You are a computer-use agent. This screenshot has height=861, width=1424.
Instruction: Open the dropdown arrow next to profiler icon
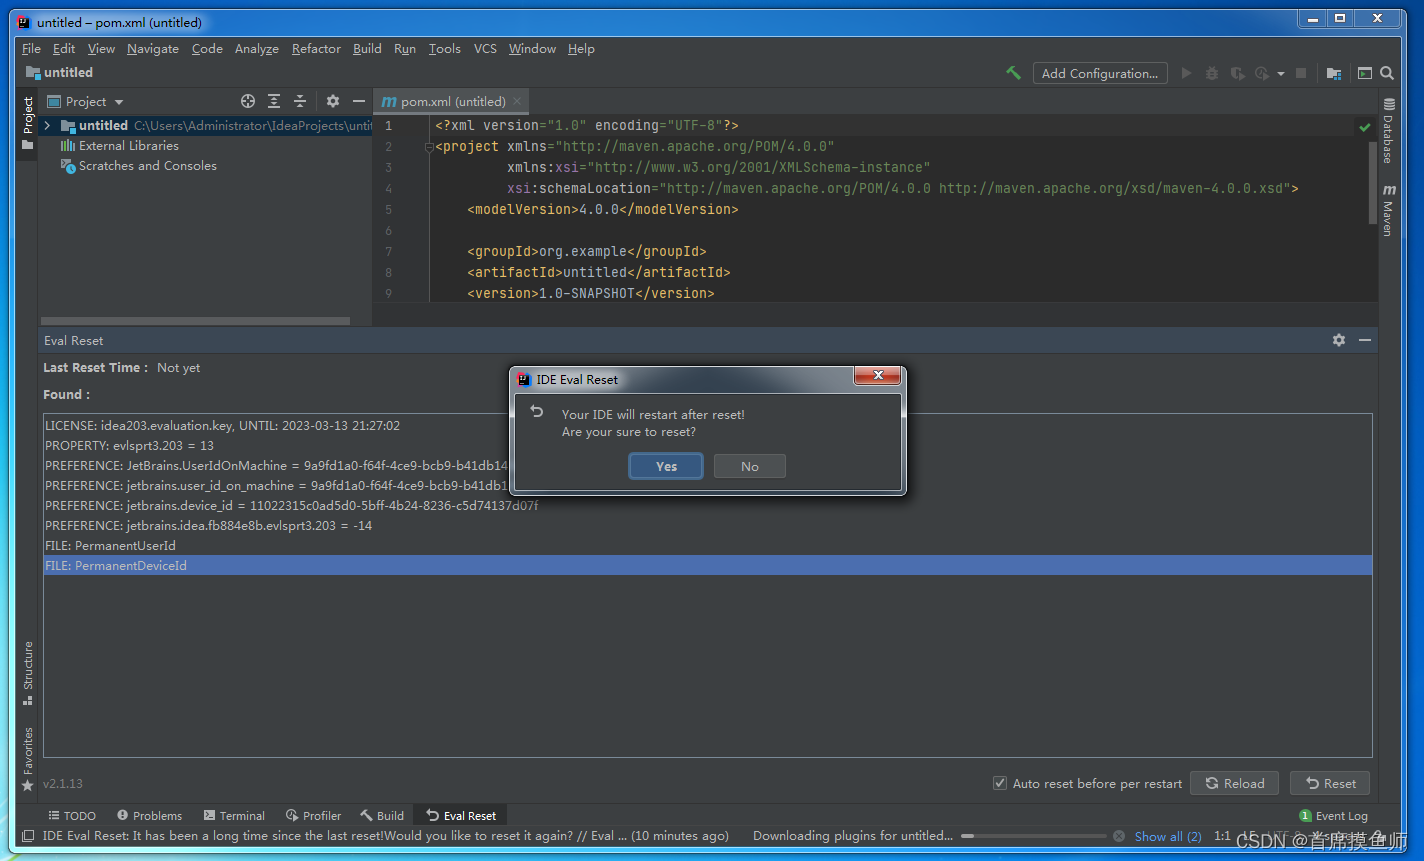pyautogui.click(x=1280, y=74)
